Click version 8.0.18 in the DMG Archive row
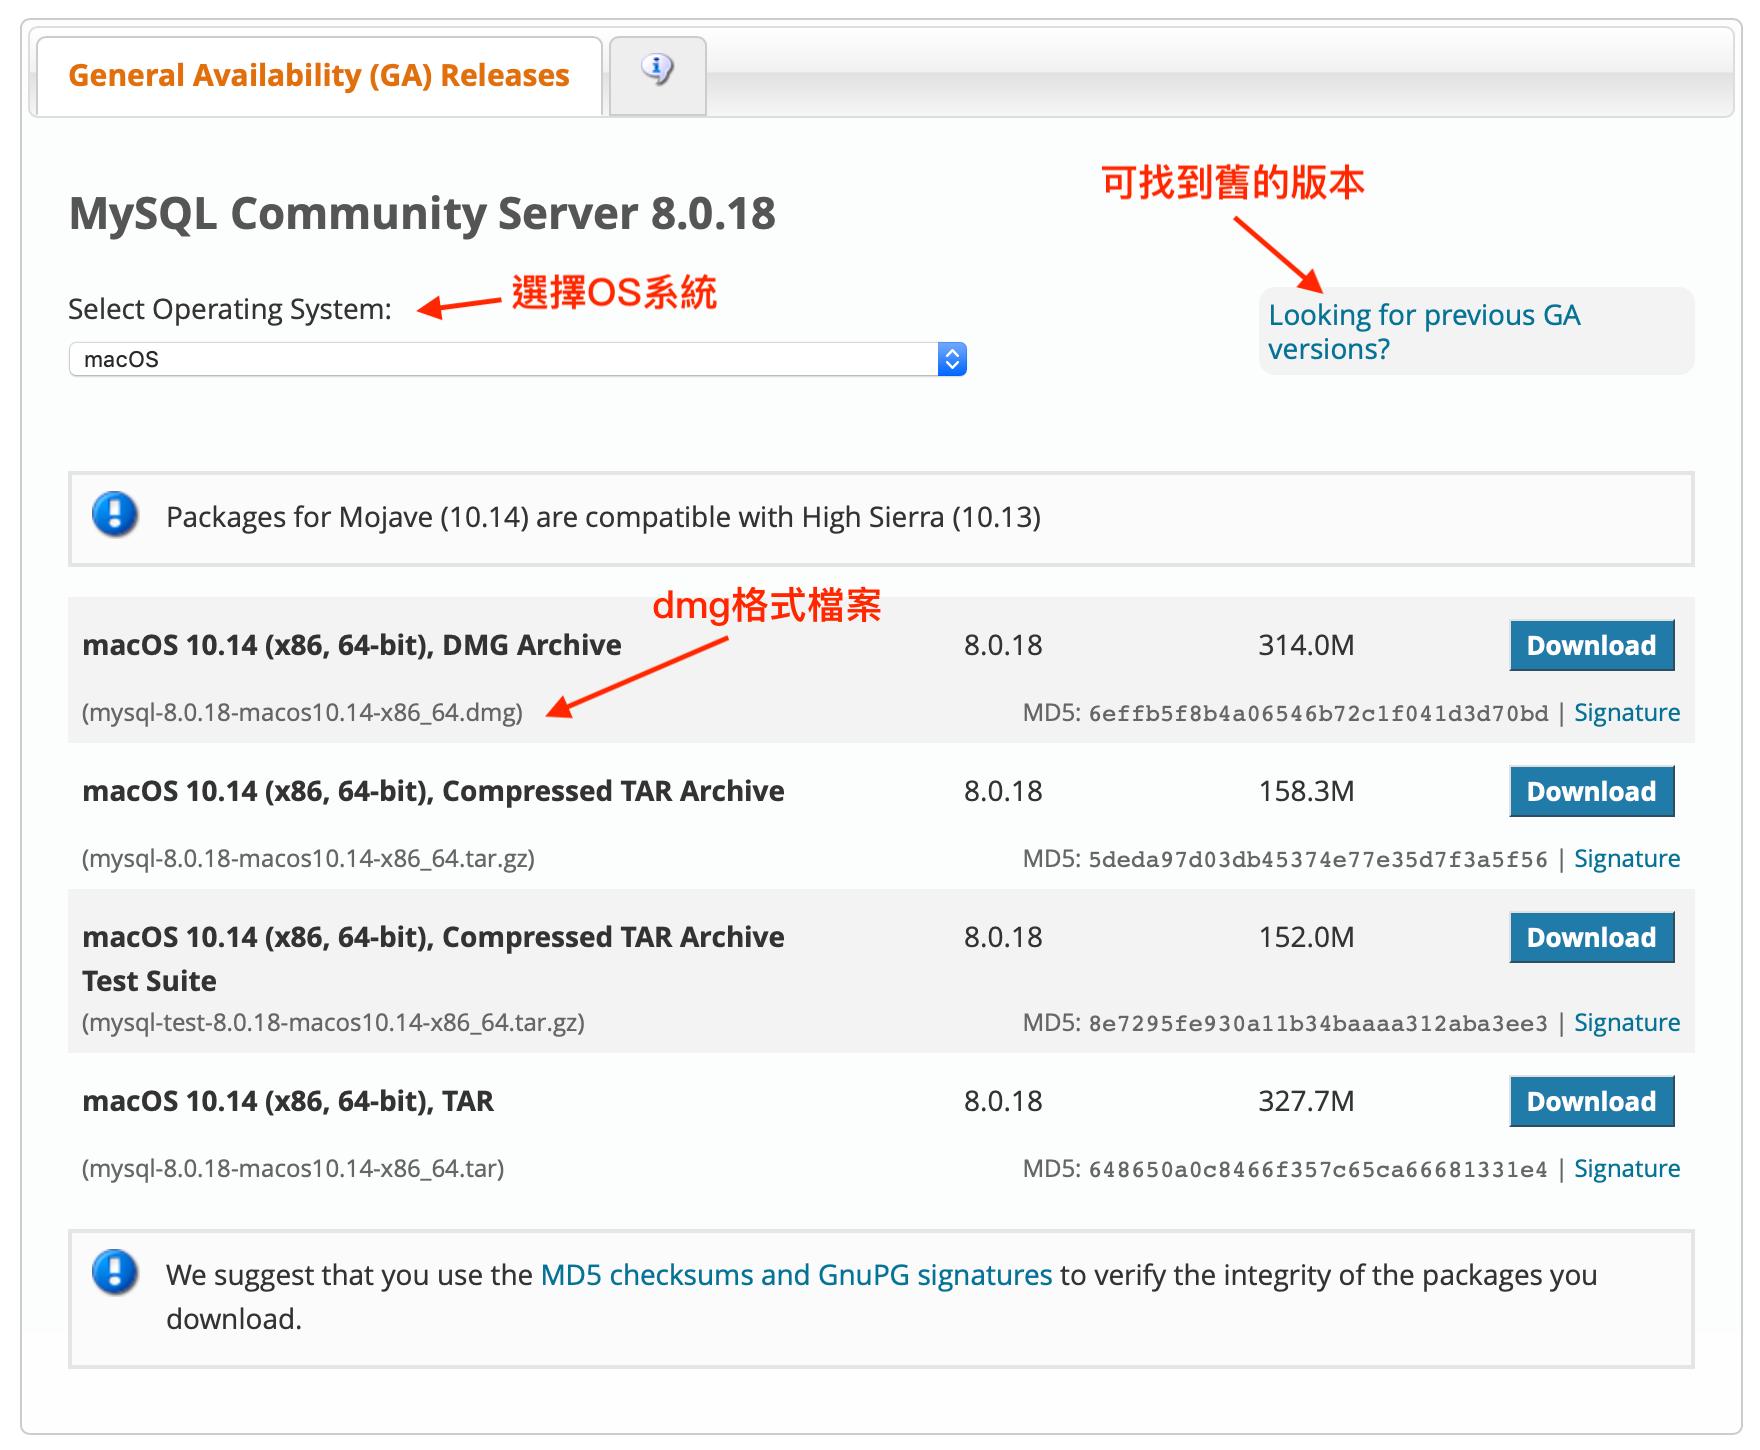Image resolution: width=1760 pixels, height=1450 pixels. (1003, 645)
